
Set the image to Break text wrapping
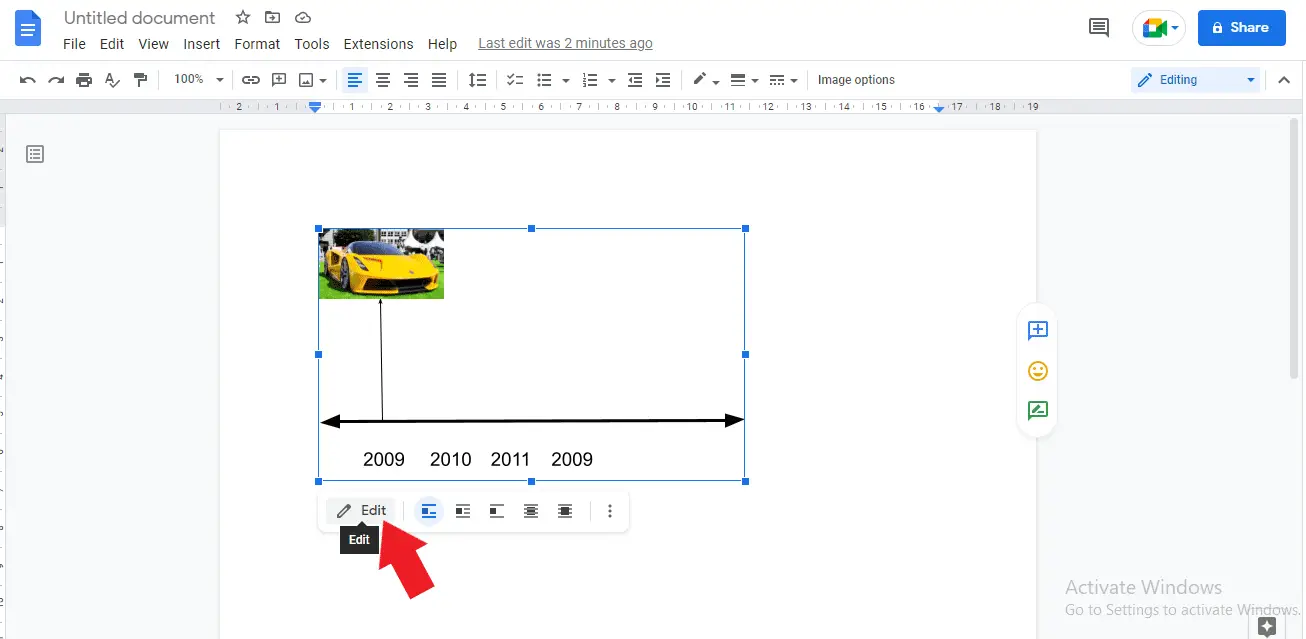[x=497, y=510]
